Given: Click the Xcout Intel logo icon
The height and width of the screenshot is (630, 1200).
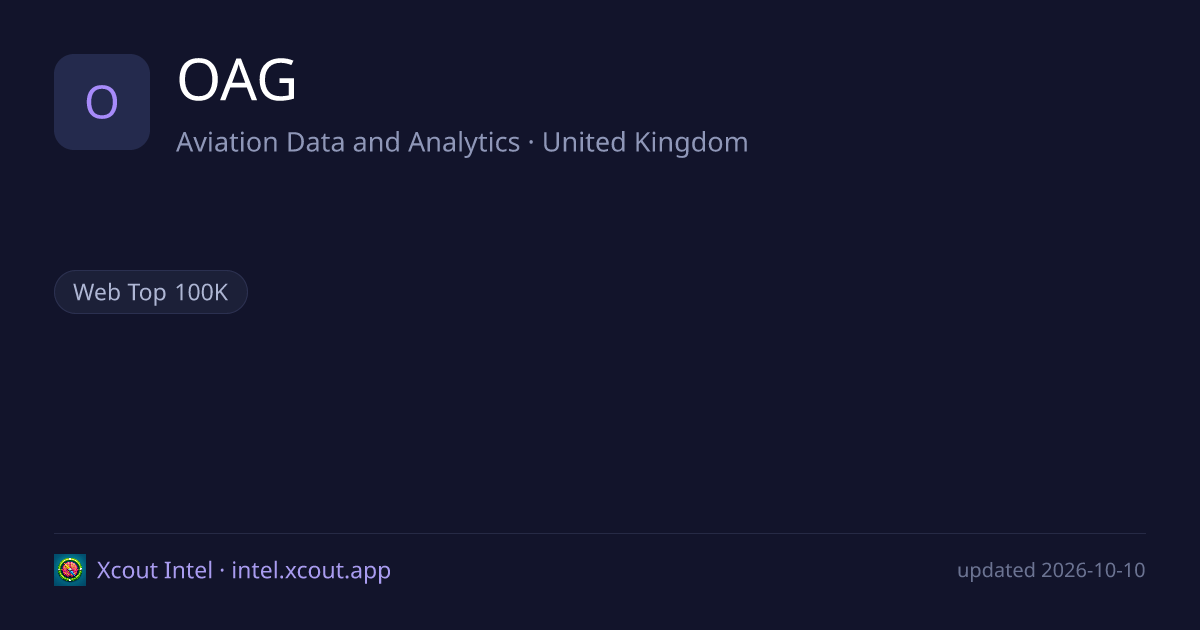Looking at the screenshot, I should click(70, 570).
